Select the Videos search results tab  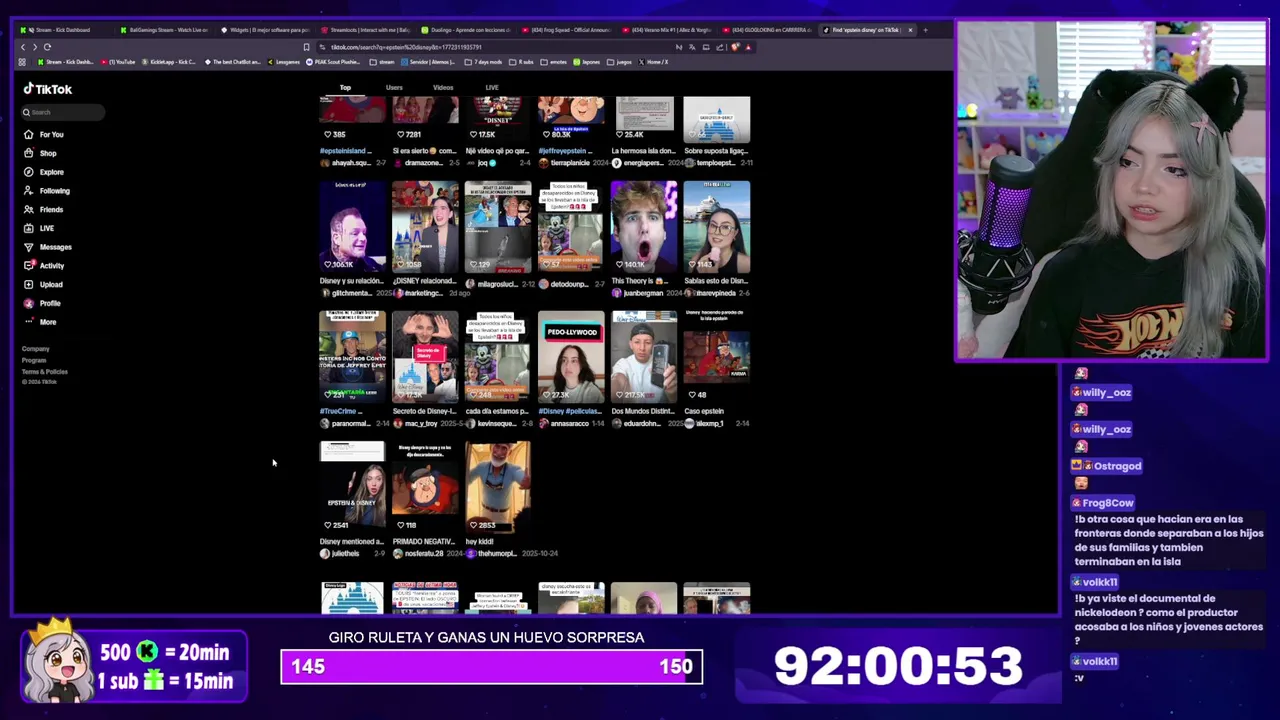tap(443, 88)
